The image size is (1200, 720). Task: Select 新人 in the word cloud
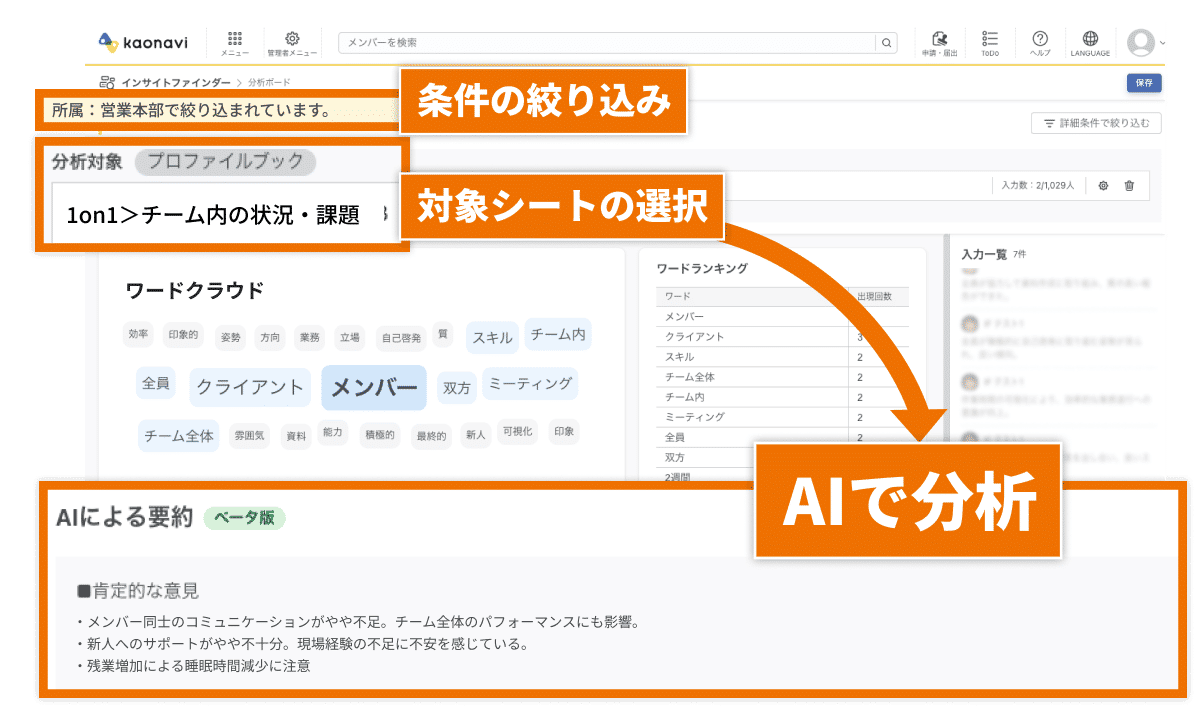pyautogui.click(x=475, y=435)
